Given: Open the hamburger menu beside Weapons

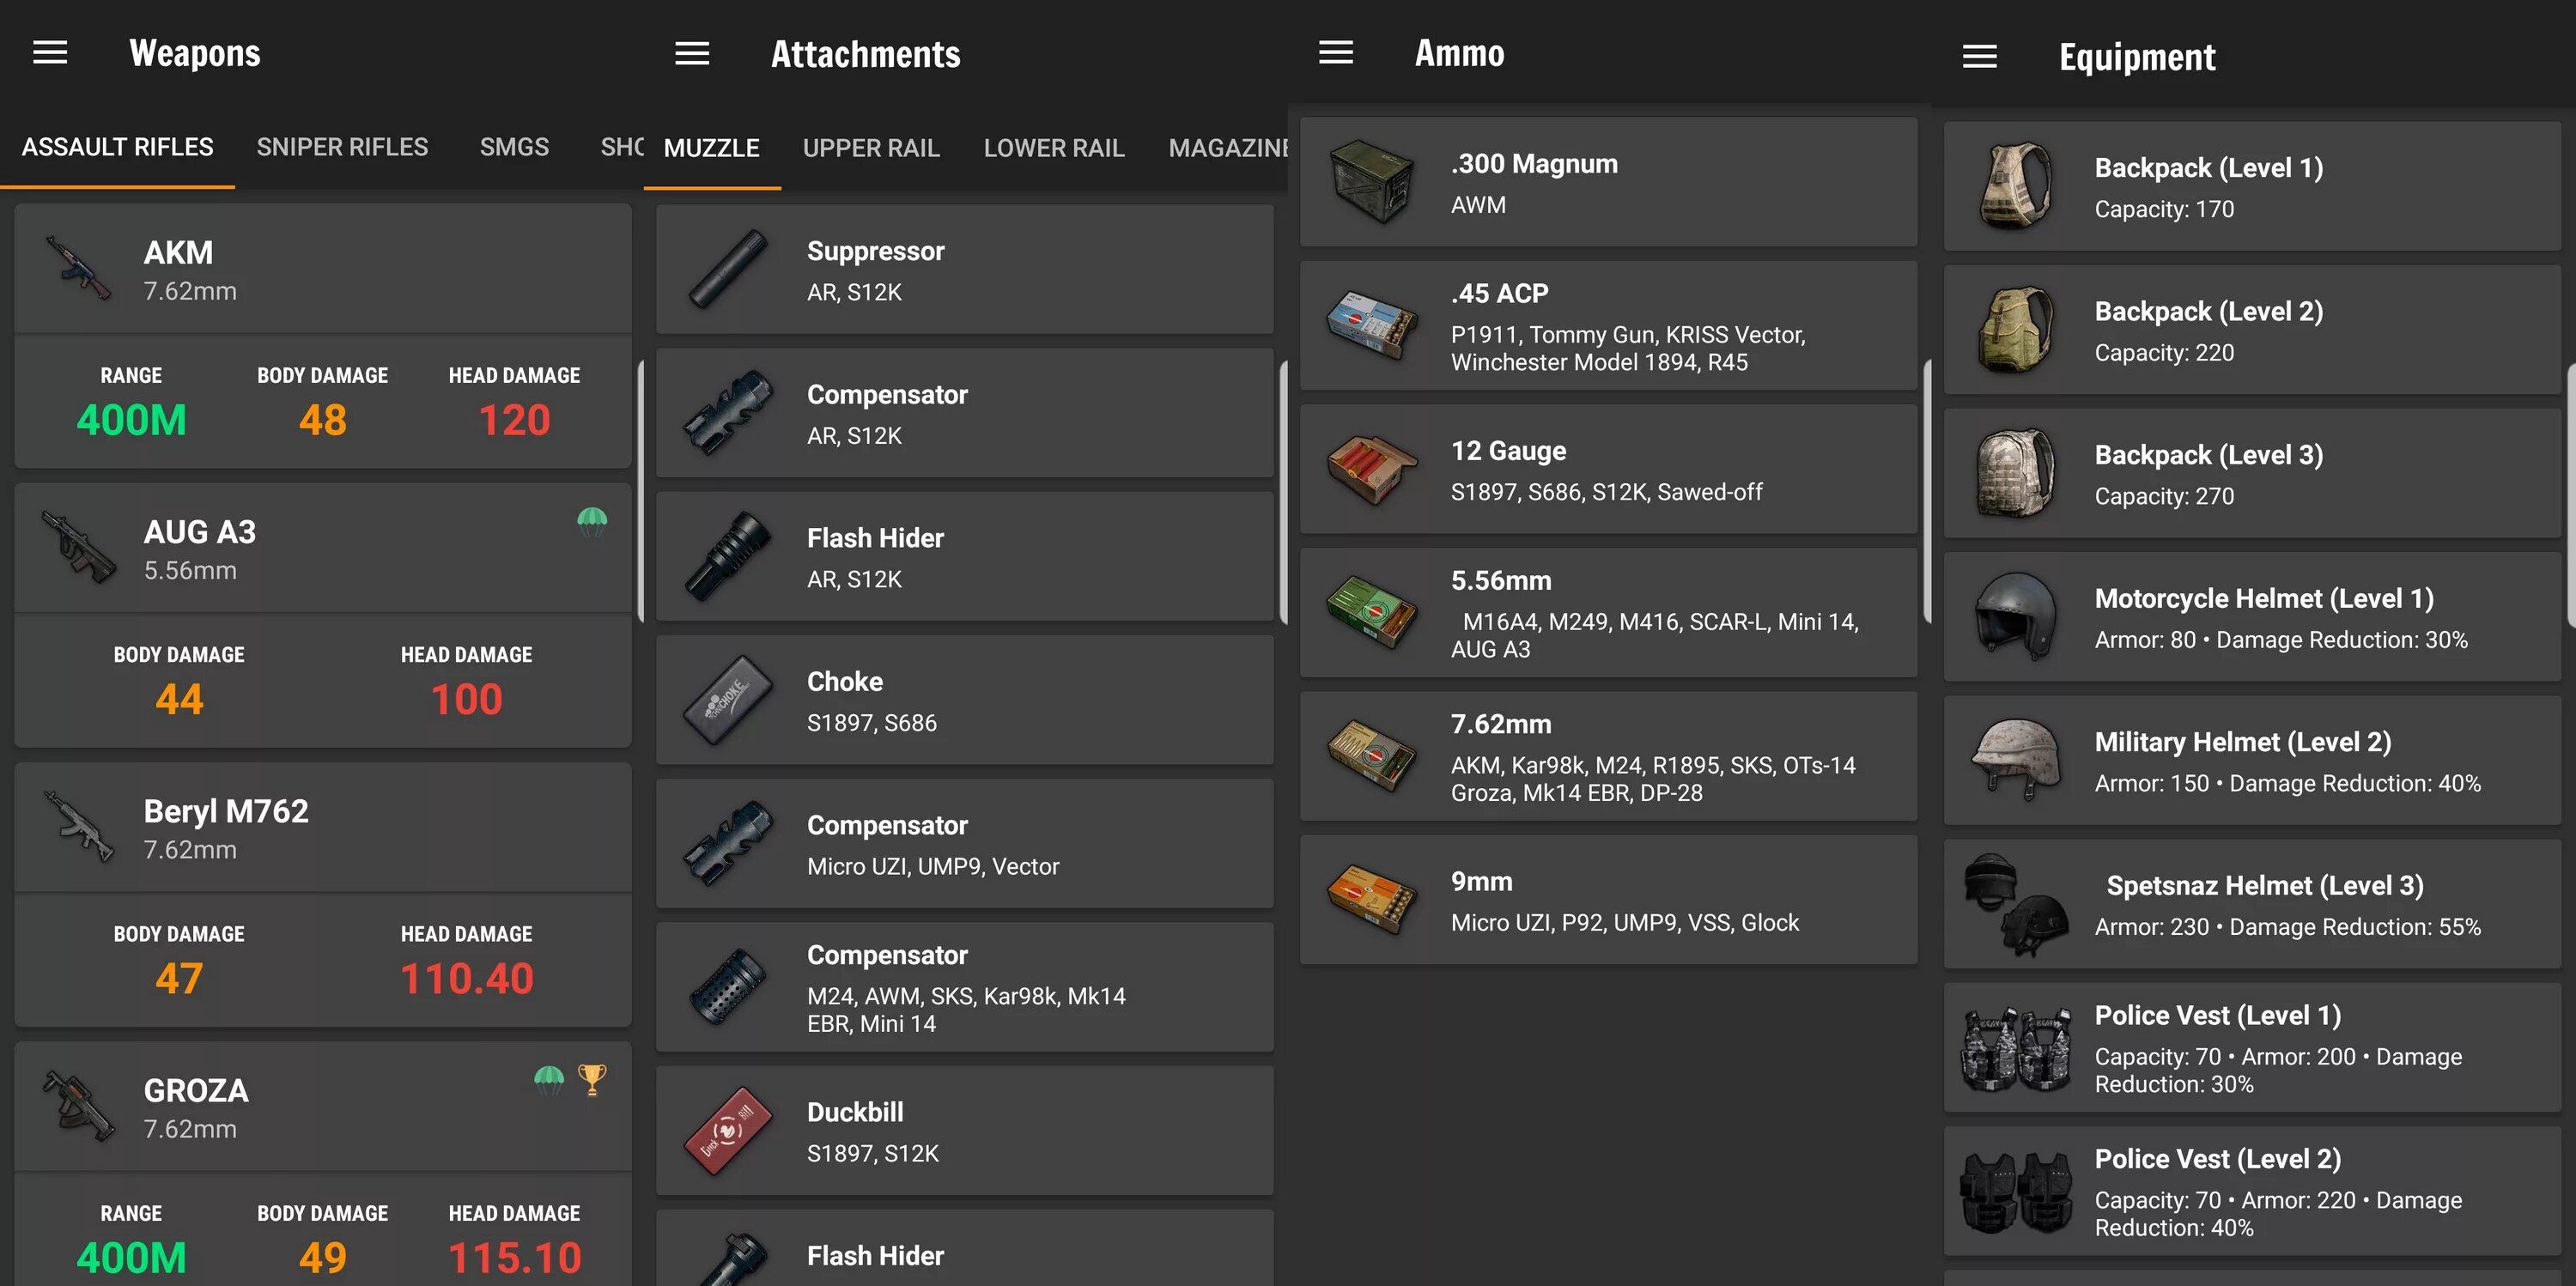Looking at the screenshot, I should tap(50, 53).
